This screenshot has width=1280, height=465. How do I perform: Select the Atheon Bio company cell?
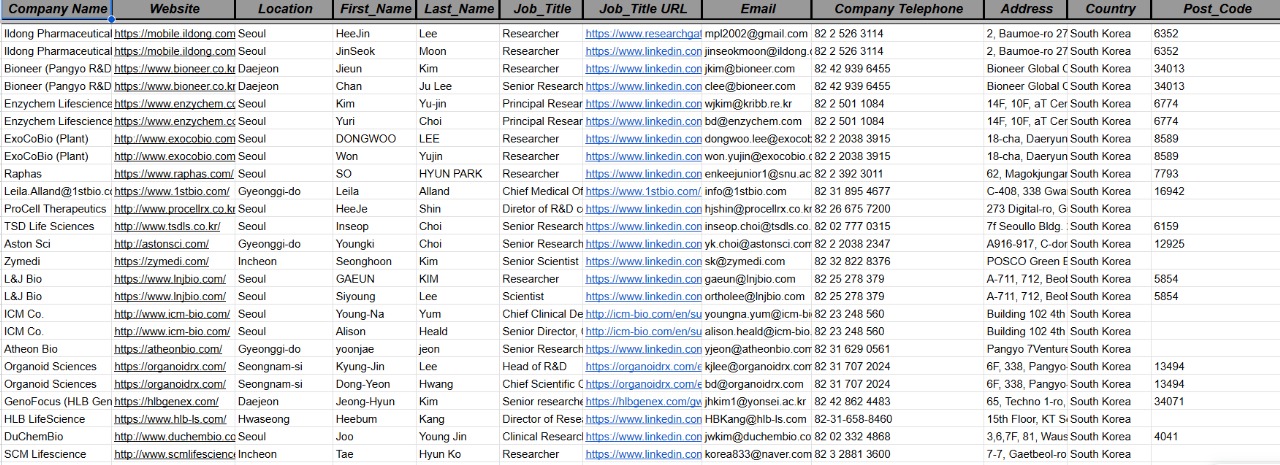(57, 349)
